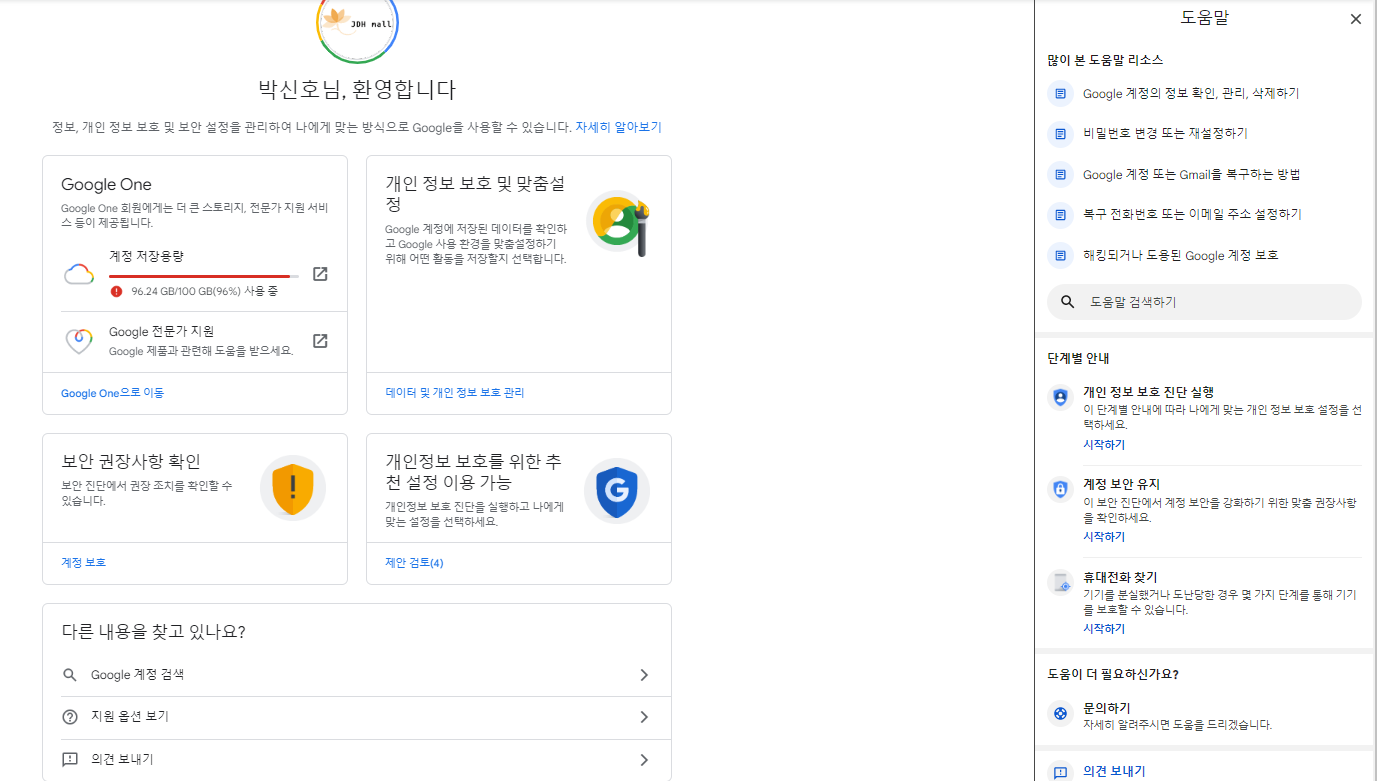Expand 지원 옵션 보기 row chevron

click(x=644, y=717)
